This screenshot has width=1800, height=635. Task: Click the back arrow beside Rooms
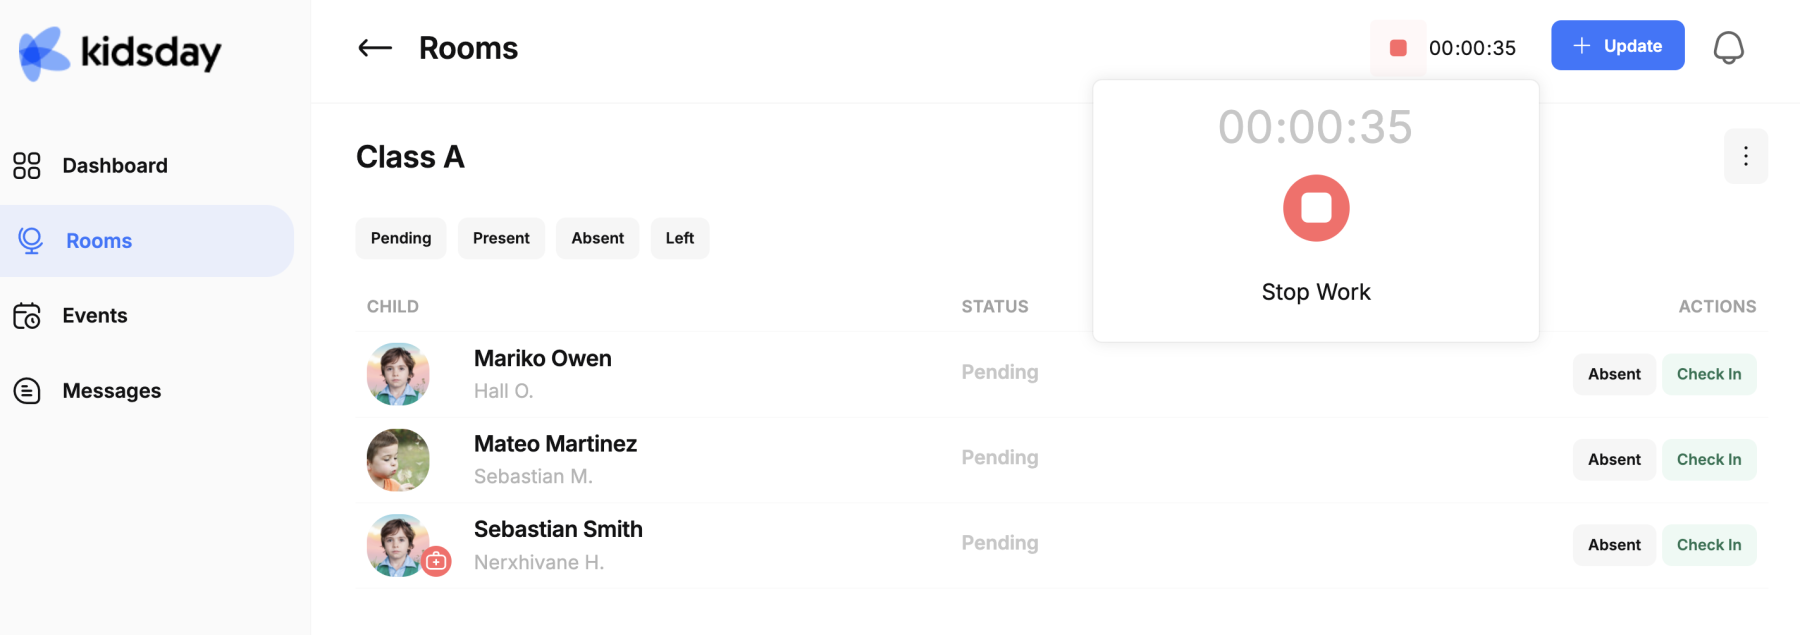(x=375, y=48)
